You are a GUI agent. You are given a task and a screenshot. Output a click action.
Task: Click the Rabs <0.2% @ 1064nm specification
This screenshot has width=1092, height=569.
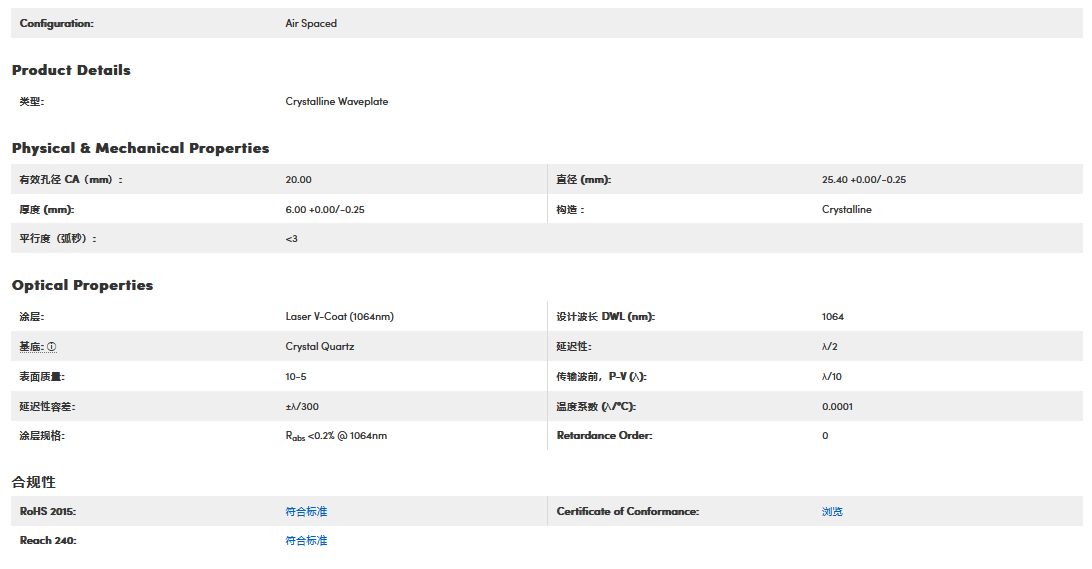pos(335,436)
